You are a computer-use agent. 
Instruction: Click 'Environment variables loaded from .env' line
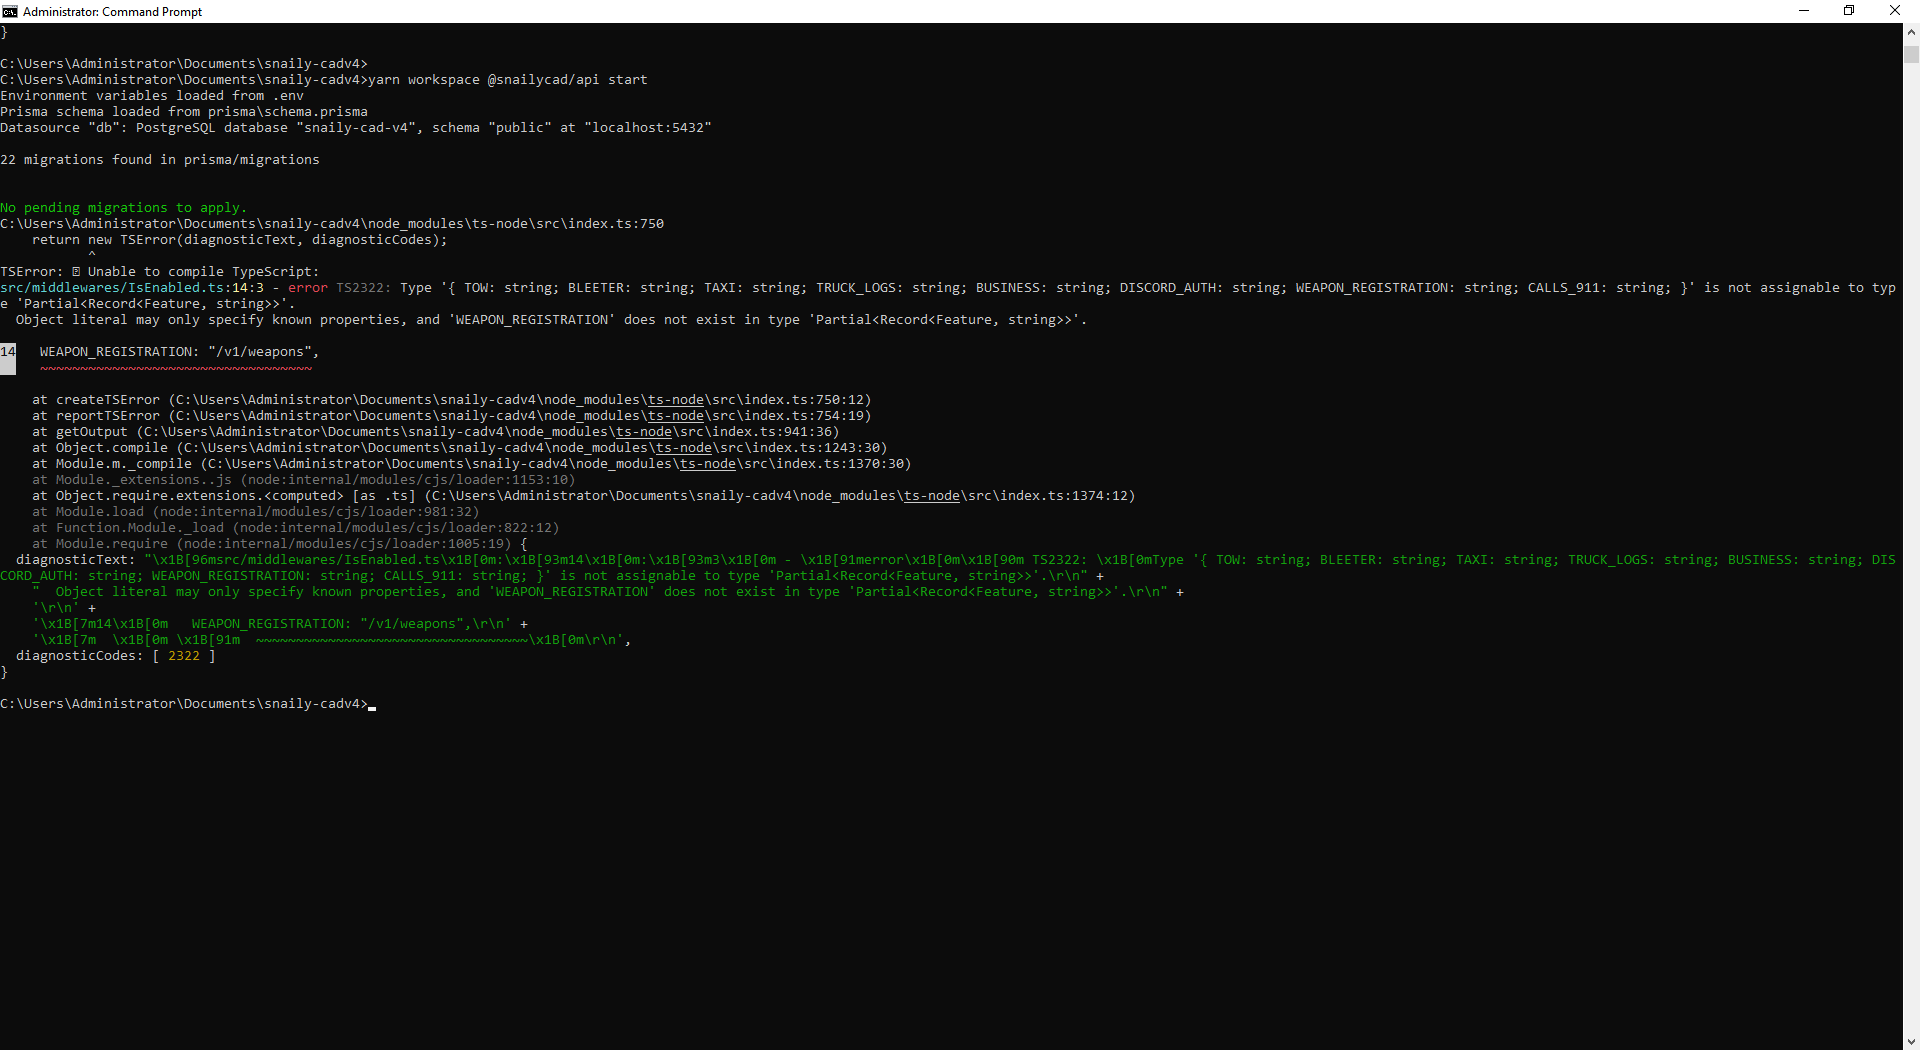[x=152, y=96]
